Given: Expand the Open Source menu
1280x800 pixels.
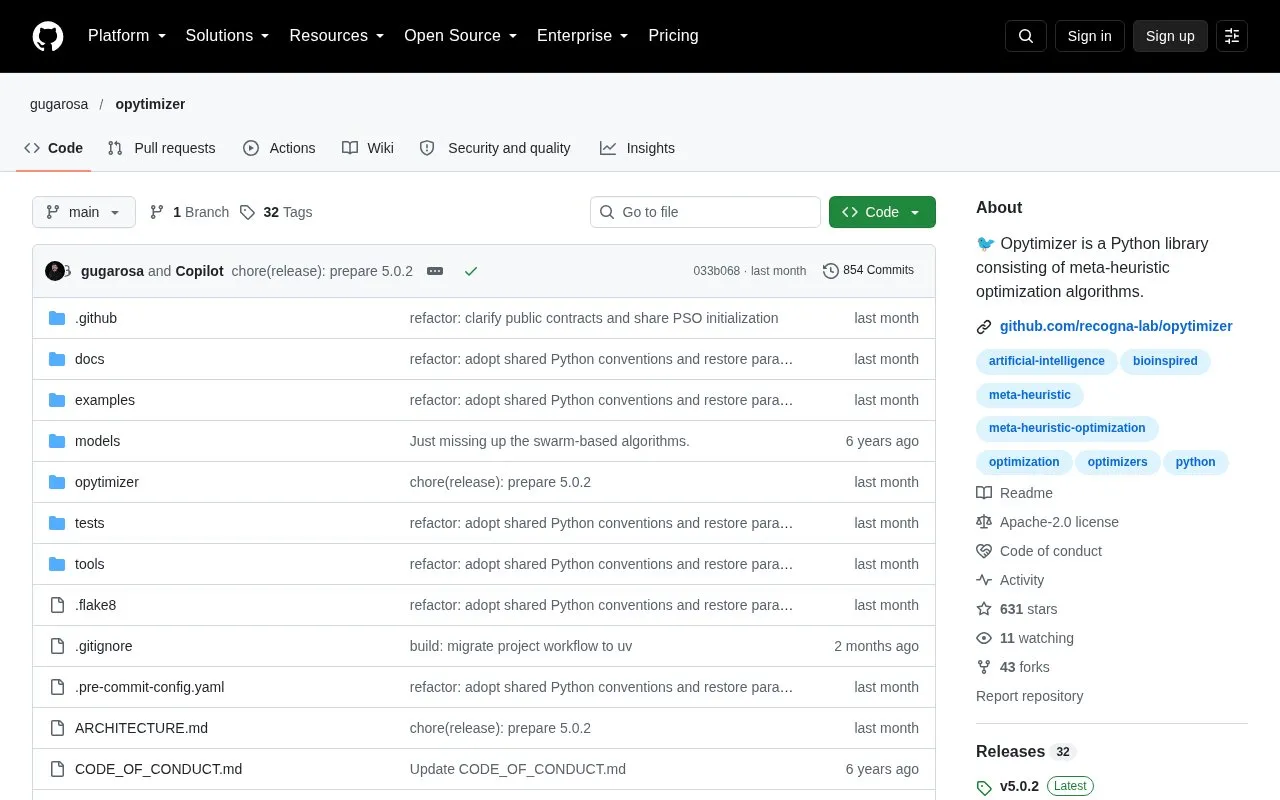Looking at the screenshot, I should coord(461,36).
